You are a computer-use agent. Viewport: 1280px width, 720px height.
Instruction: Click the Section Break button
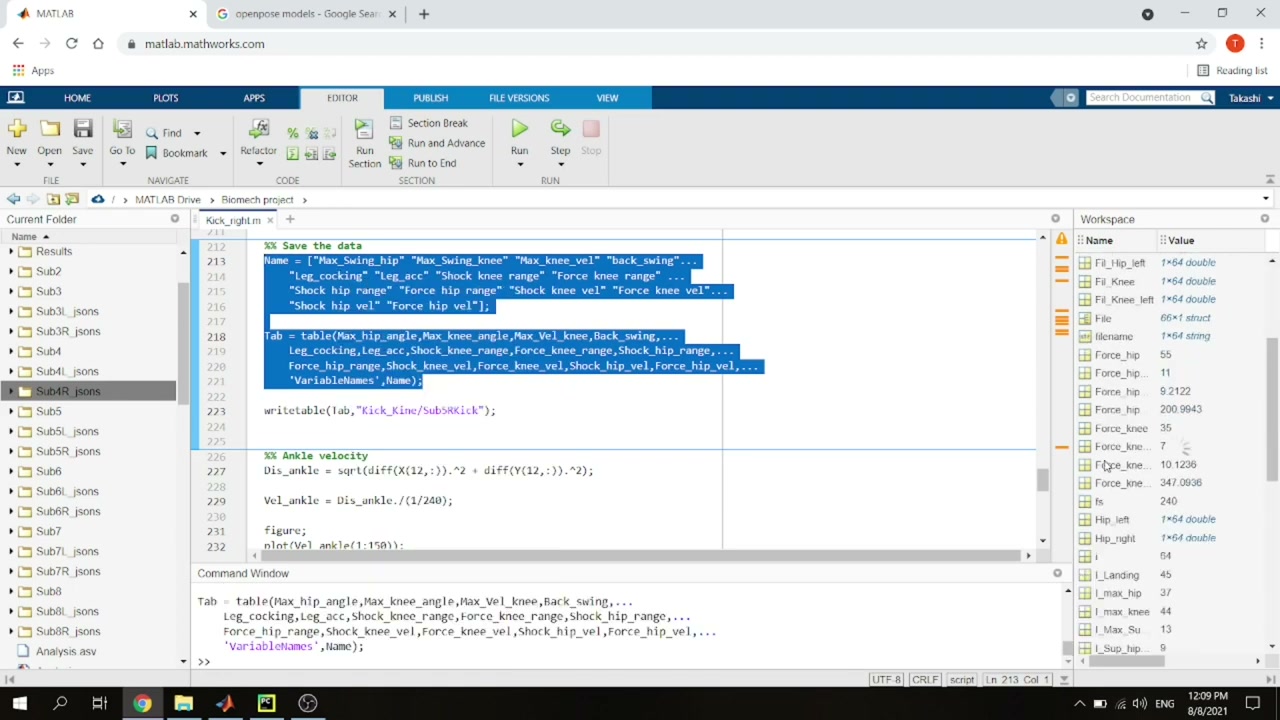428,123
